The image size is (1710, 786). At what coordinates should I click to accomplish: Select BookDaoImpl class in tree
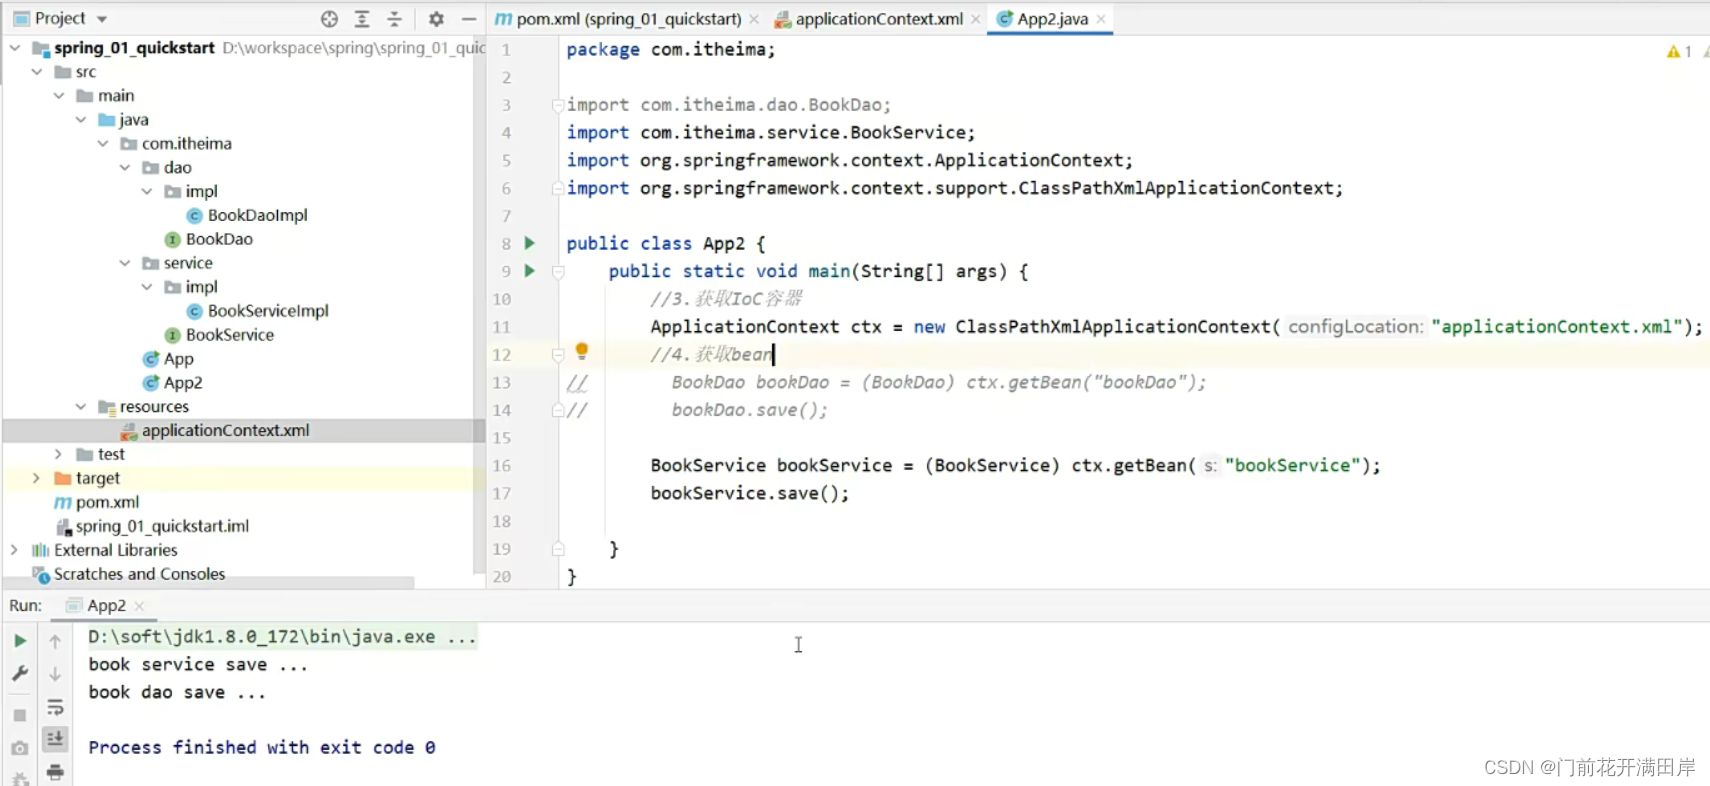(257, 215)
